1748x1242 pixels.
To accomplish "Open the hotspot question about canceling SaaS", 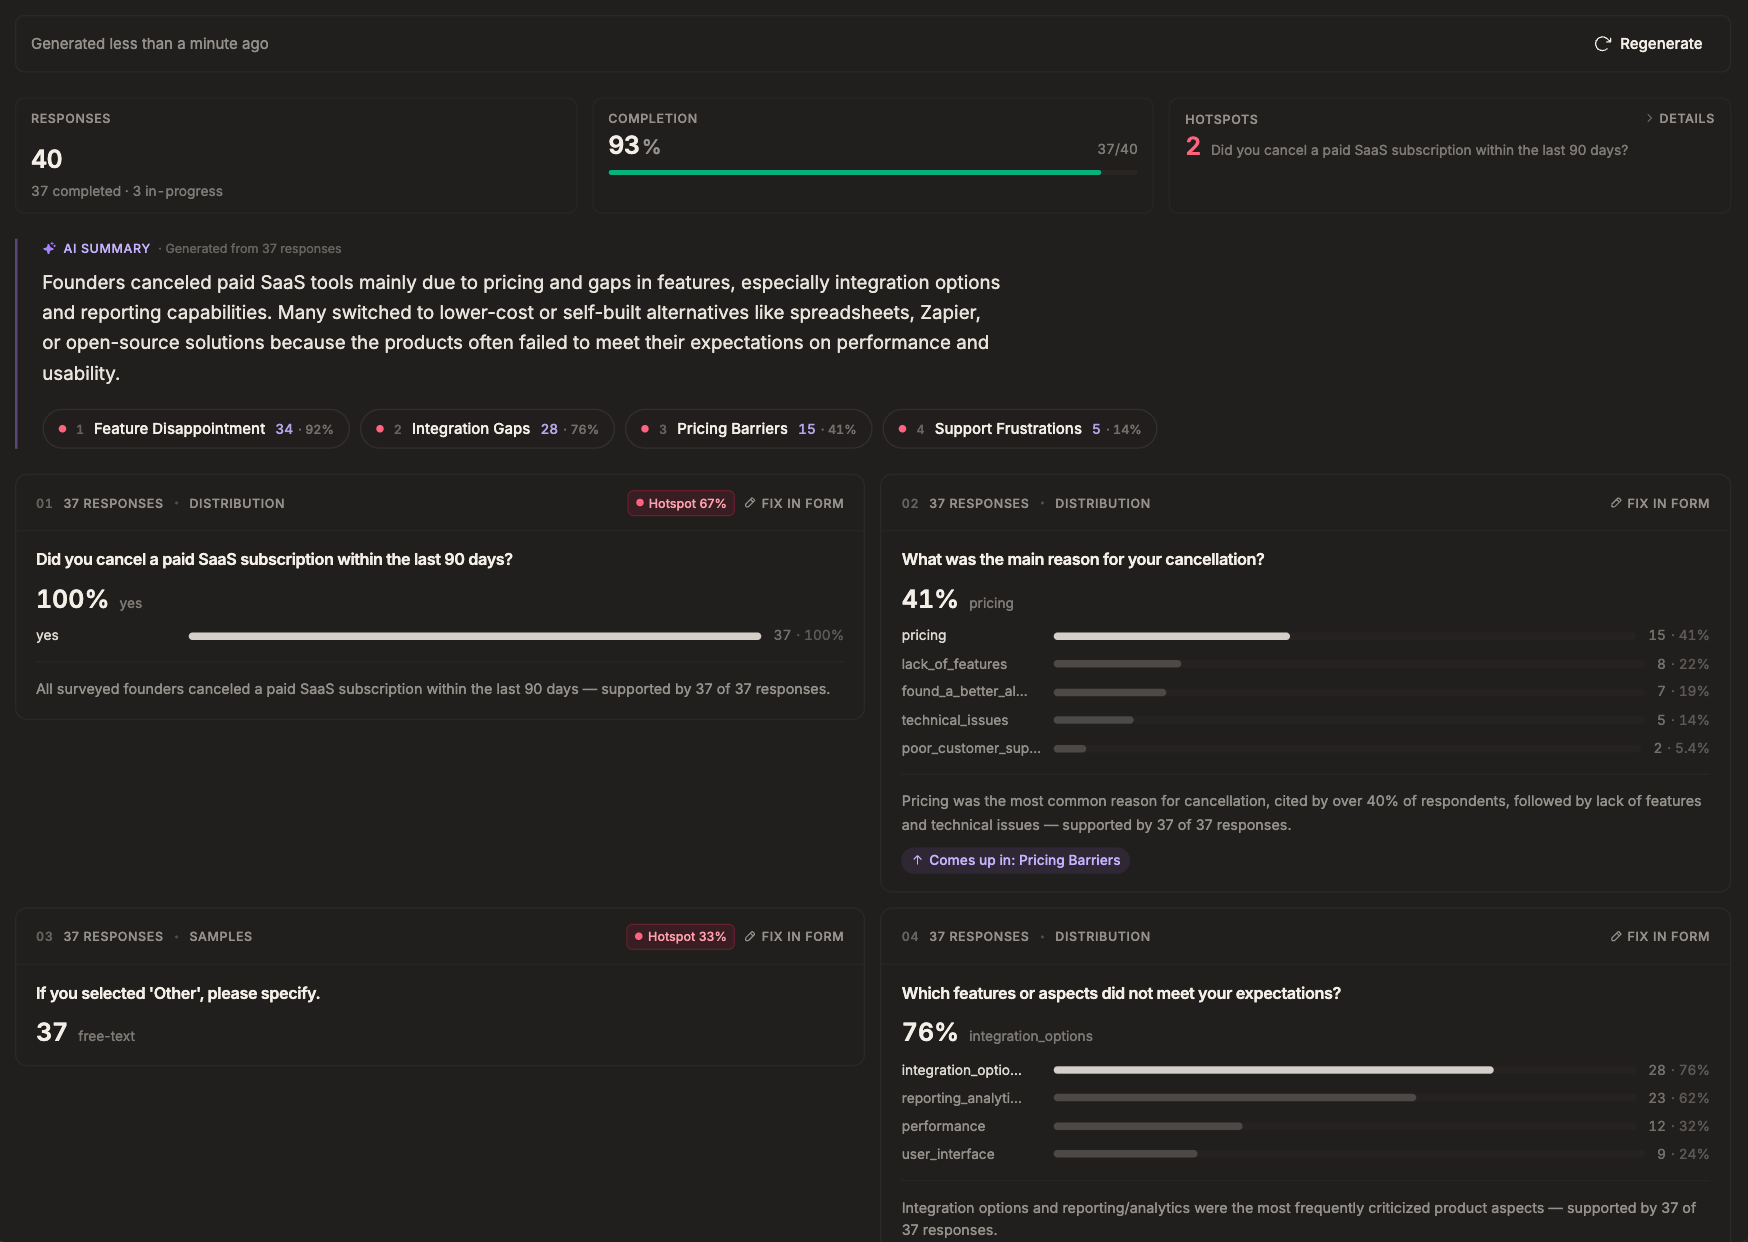I will coord(1419,150).
